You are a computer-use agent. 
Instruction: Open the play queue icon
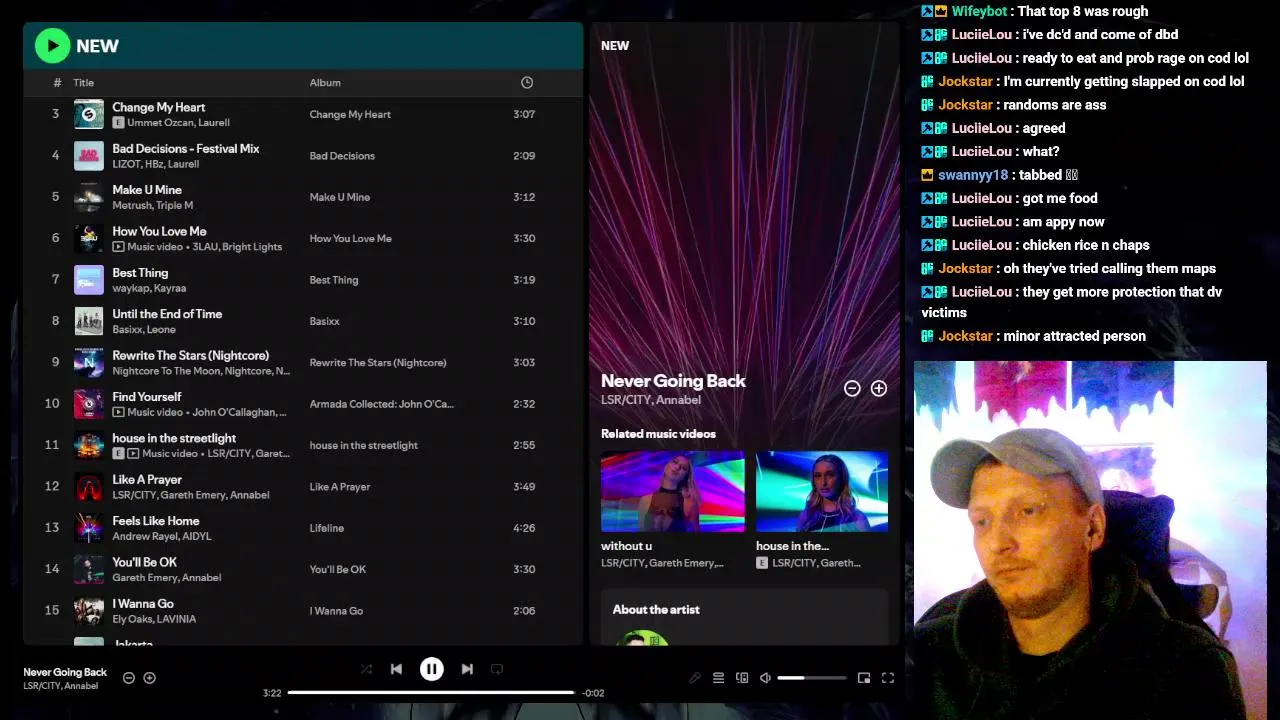point(718,678)
